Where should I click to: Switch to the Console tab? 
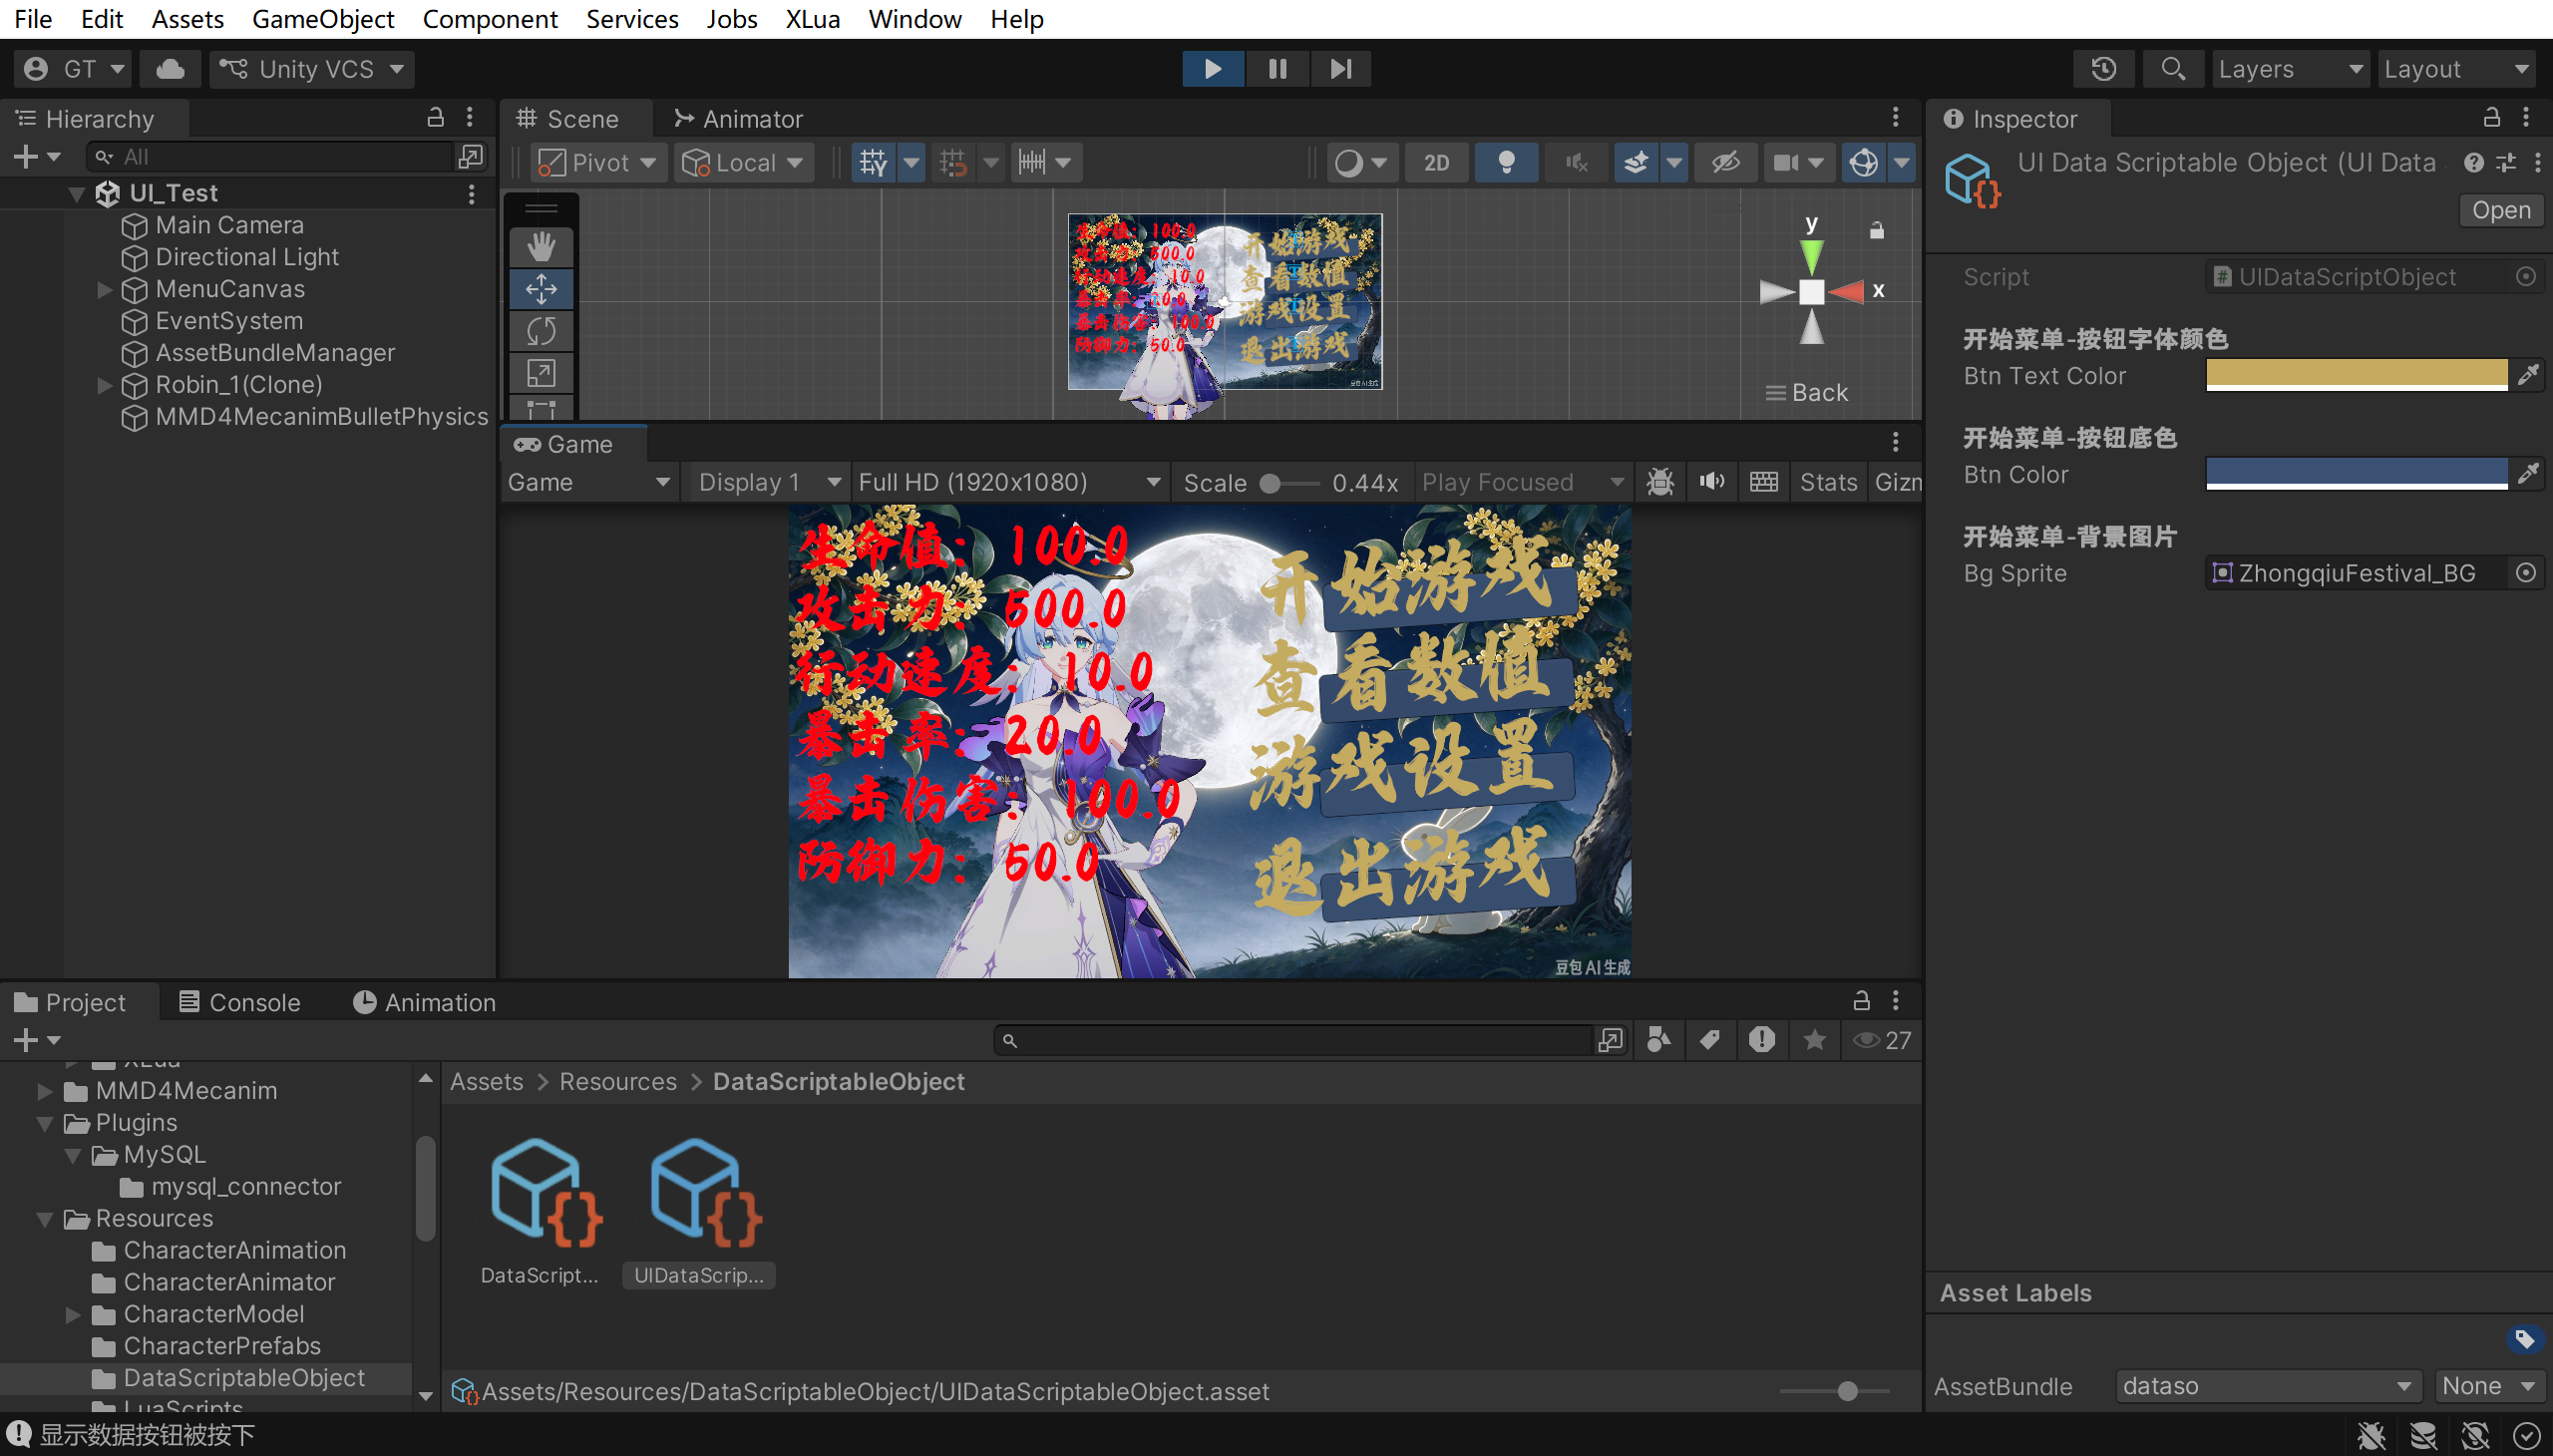point(240,1002)
